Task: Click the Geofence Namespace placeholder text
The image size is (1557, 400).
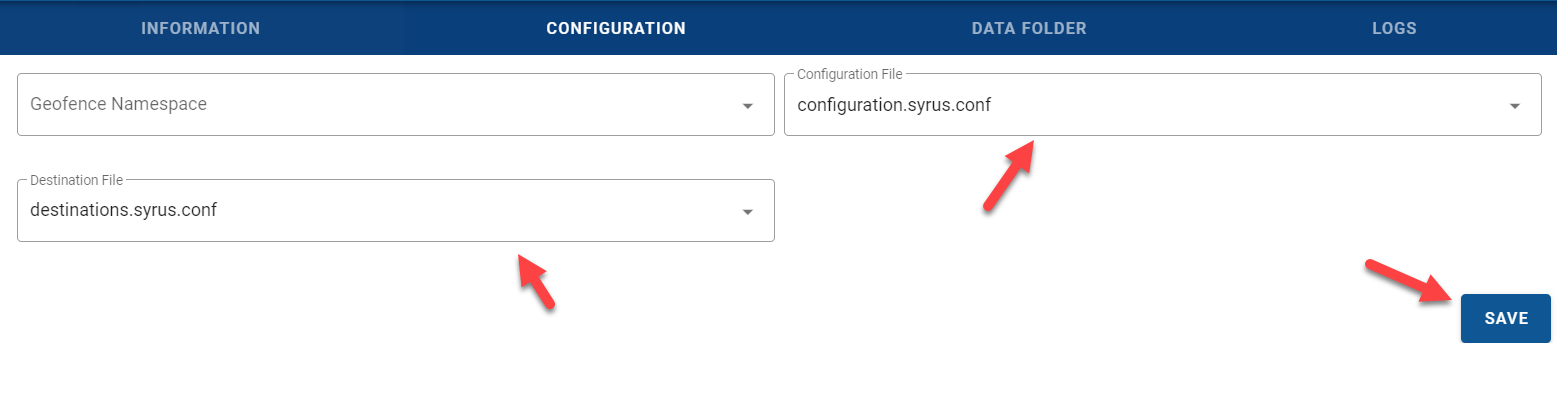Action: tap(119, 104)
